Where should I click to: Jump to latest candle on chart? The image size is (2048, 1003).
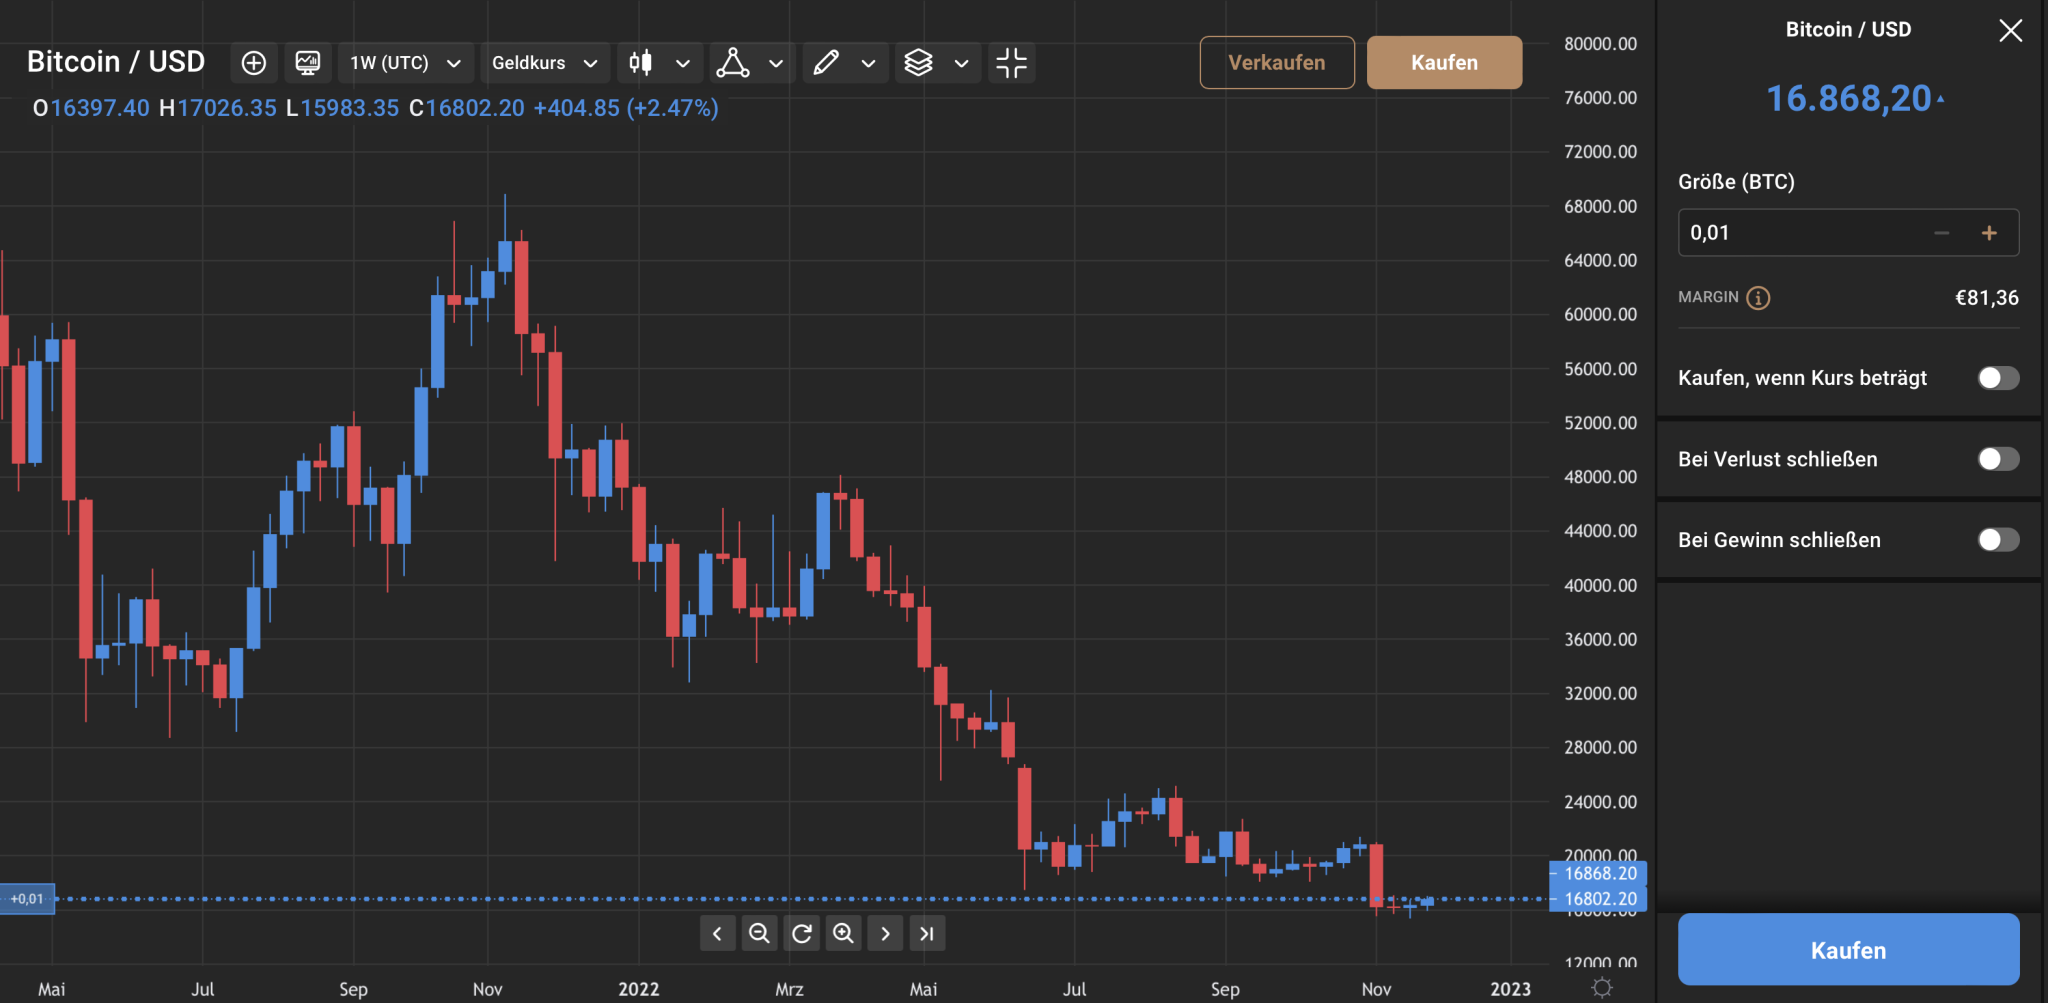click(x=927, y=934)
